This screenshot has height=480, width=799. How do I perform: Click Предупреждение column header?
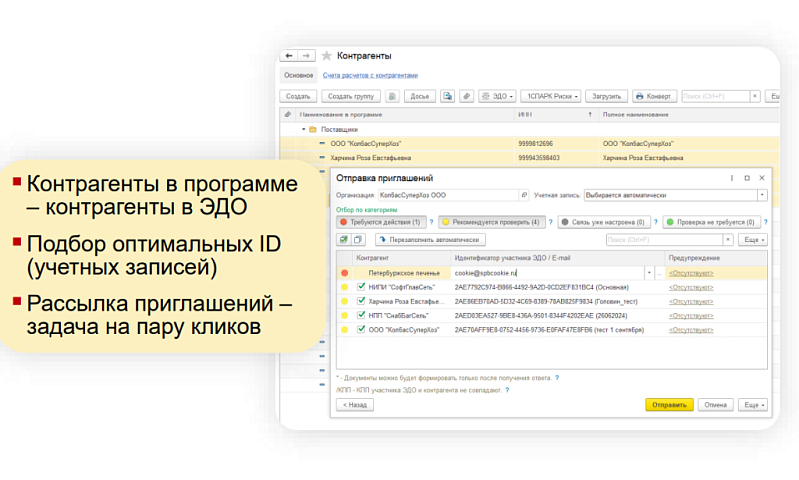click(x=716, y=258)
